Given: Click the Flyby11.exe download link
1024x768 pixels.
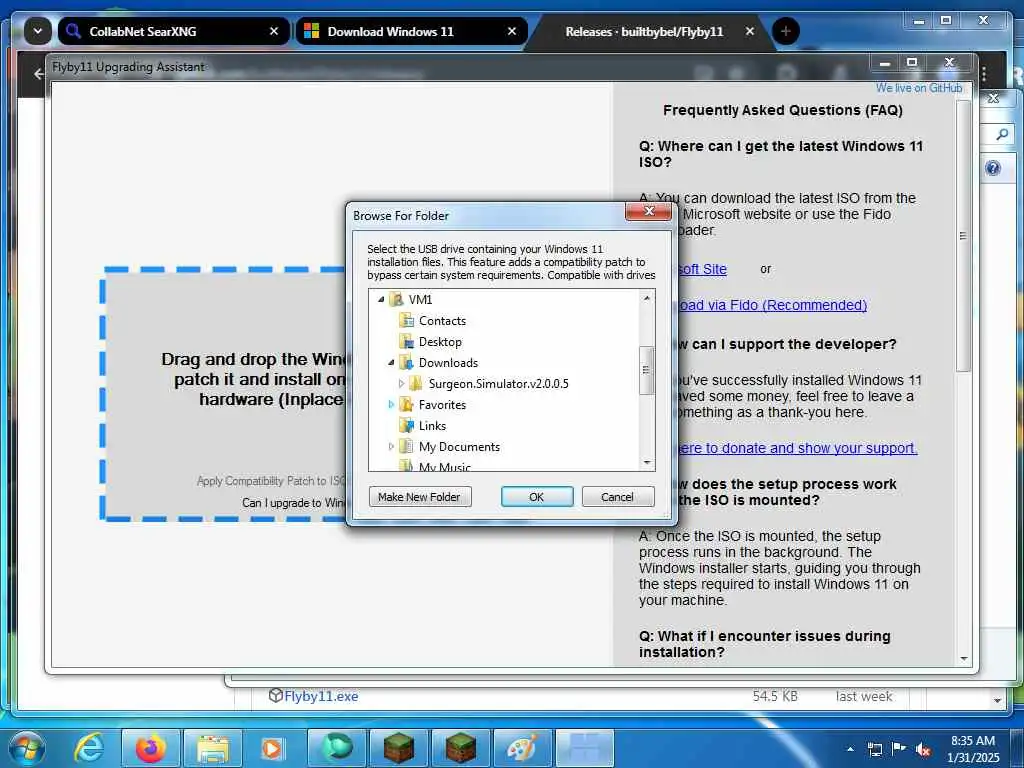Looking at the screenshot, I should pyautogui.click(x=321, y=696).
